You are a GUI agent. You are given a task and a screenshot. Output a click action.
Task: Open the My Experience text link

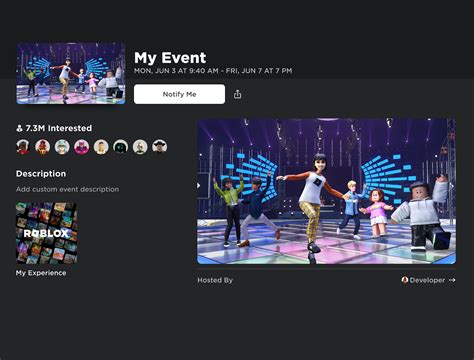click(x=41, y=273)
